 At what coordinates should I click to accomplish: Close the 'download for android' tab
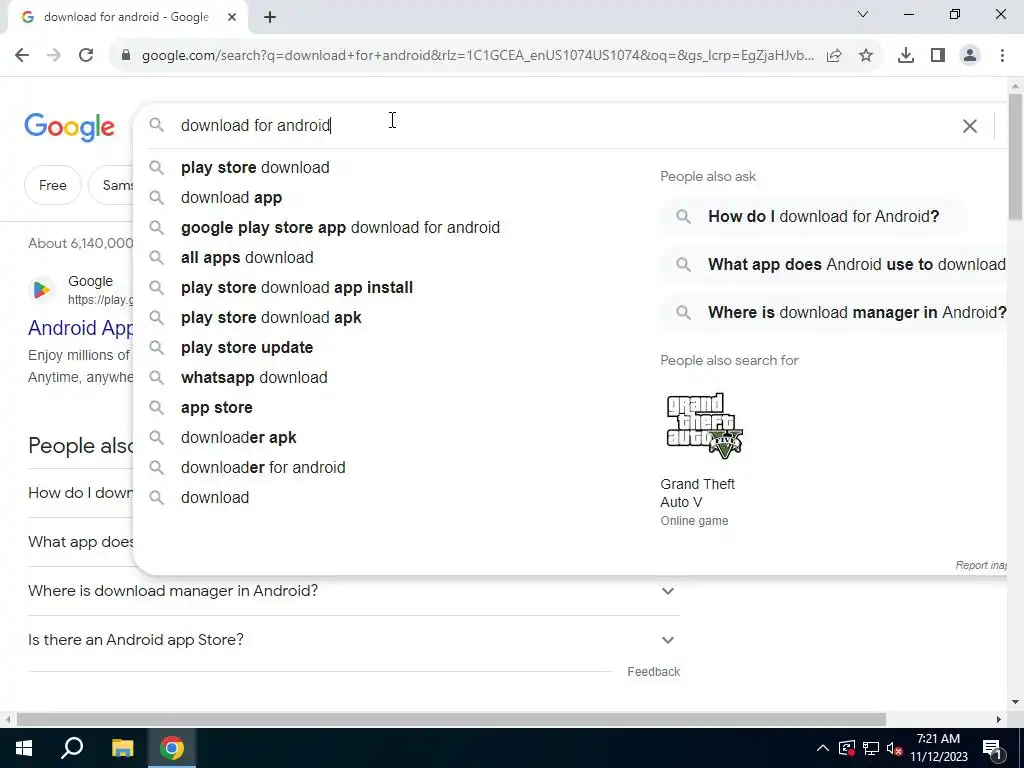(x=232, y=17)
